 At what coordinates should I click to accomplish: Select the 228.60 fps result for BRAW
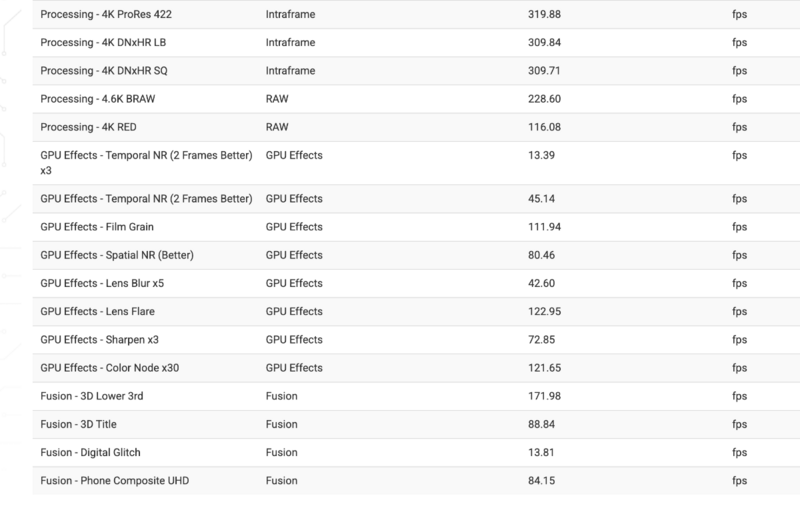tap(543, 100)
